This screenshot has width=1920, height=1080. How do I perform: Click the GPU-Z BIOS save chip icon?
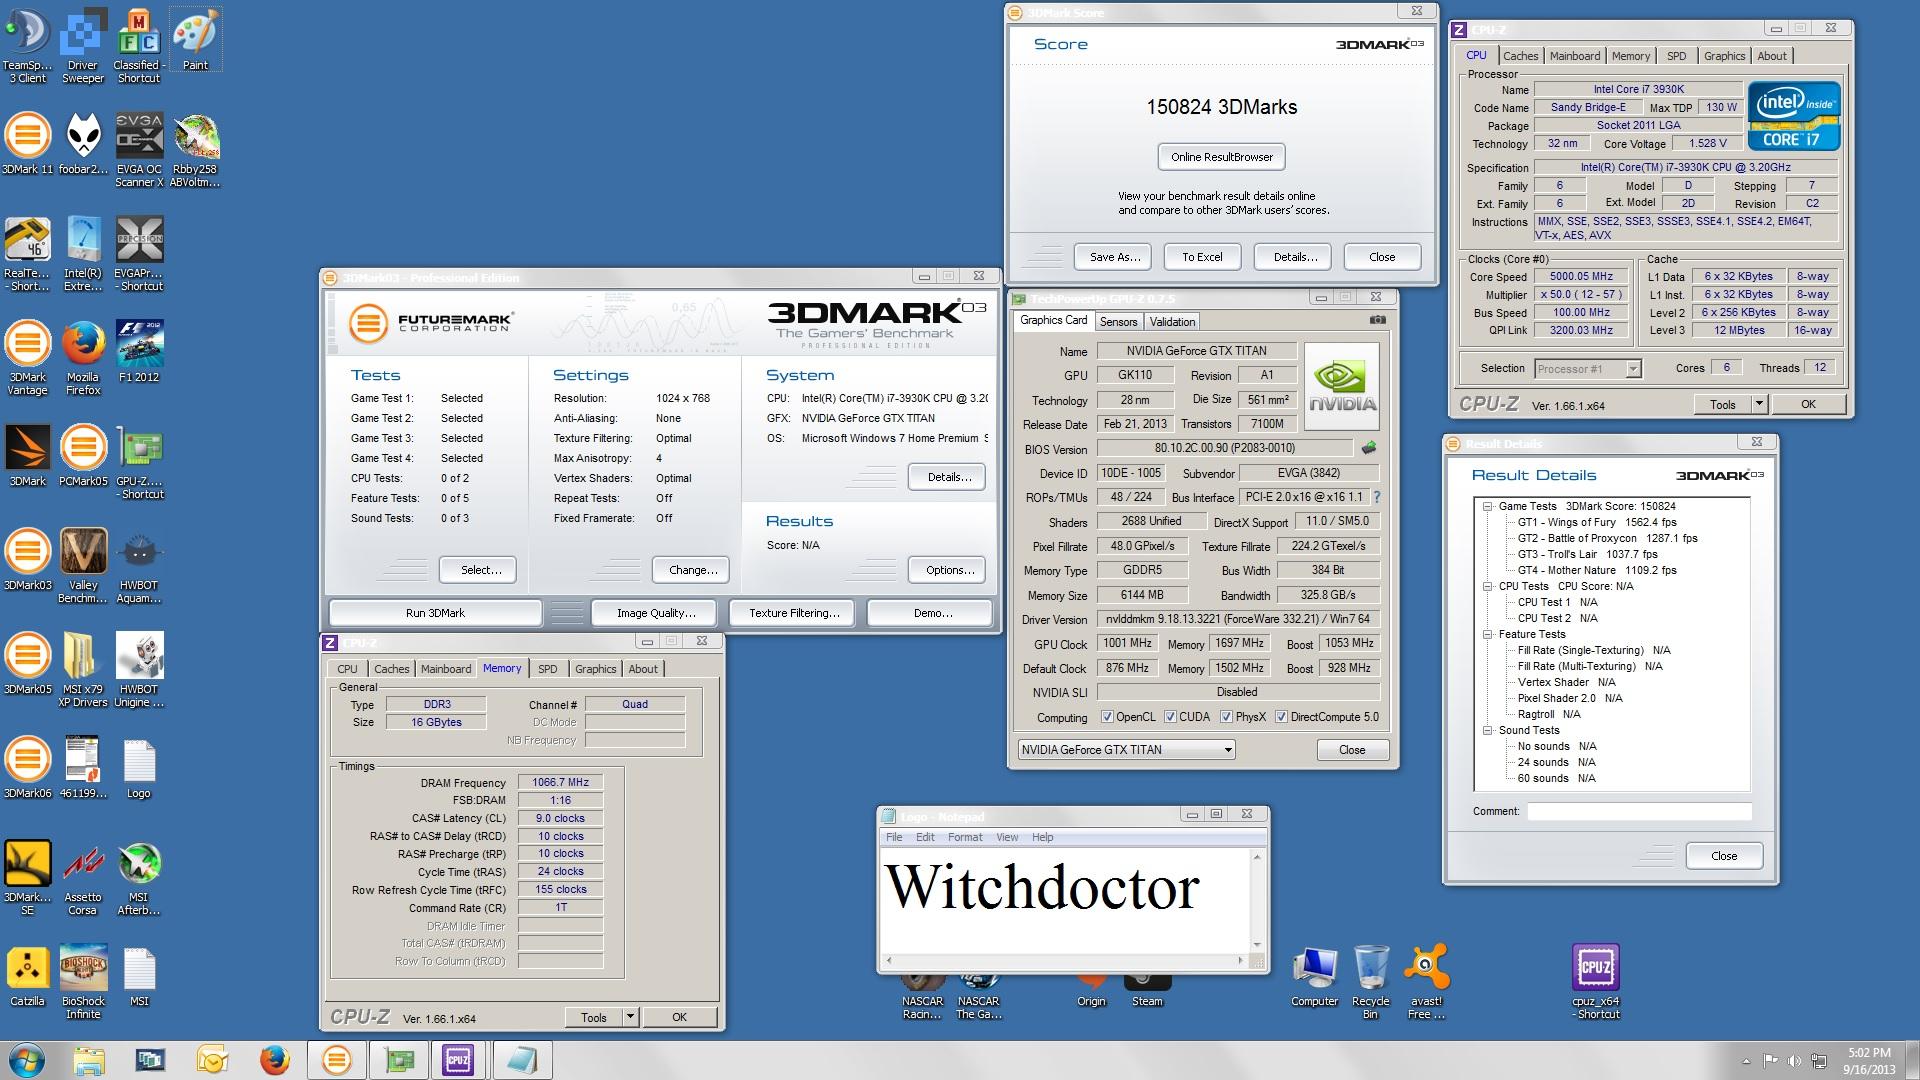[1368, 448]
